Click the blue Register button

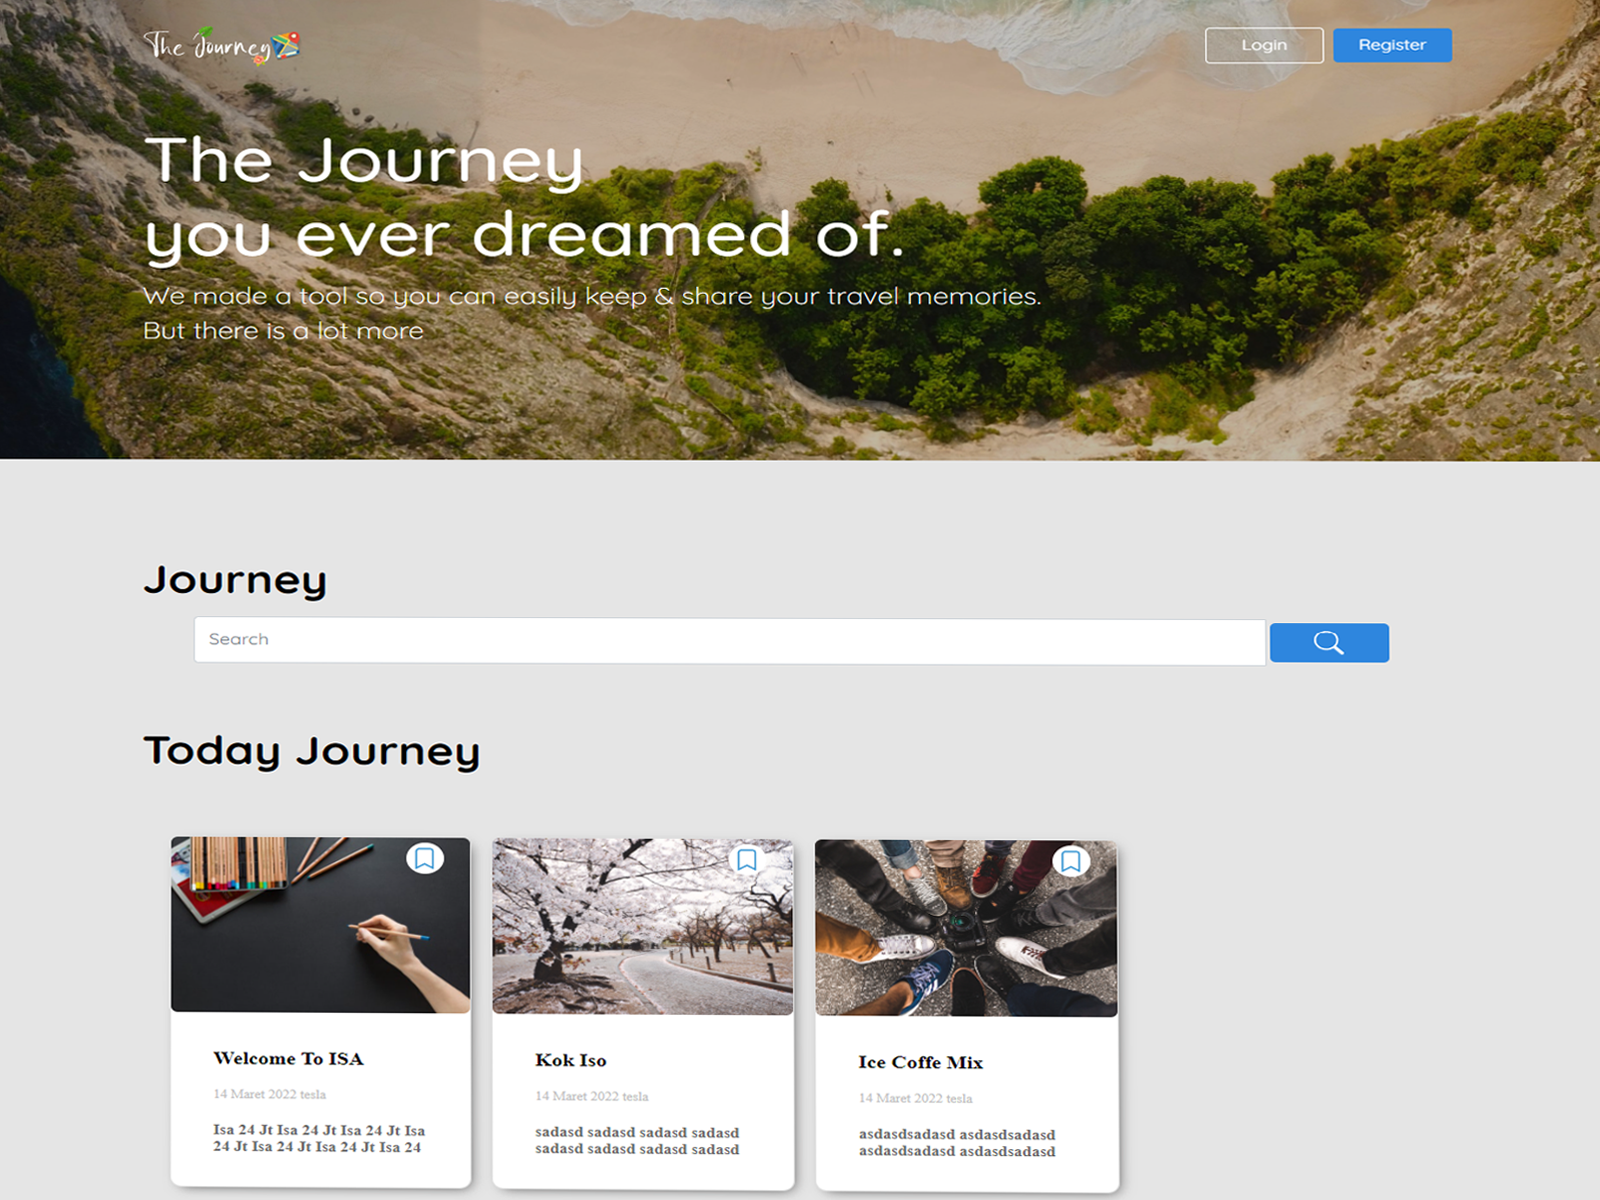coord(1392,45)
